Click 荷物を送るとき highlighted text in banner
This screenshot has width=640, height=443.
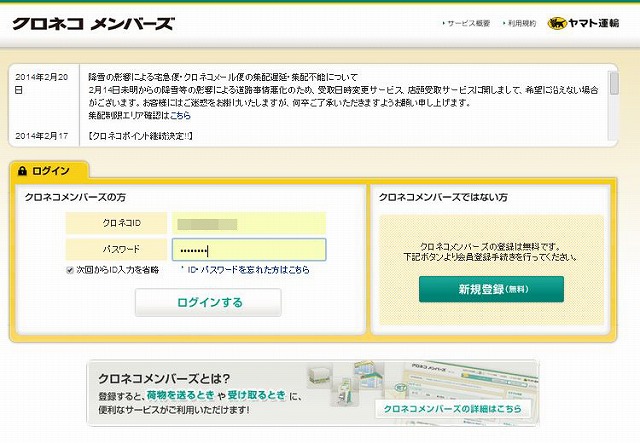(x=180, y=395)
